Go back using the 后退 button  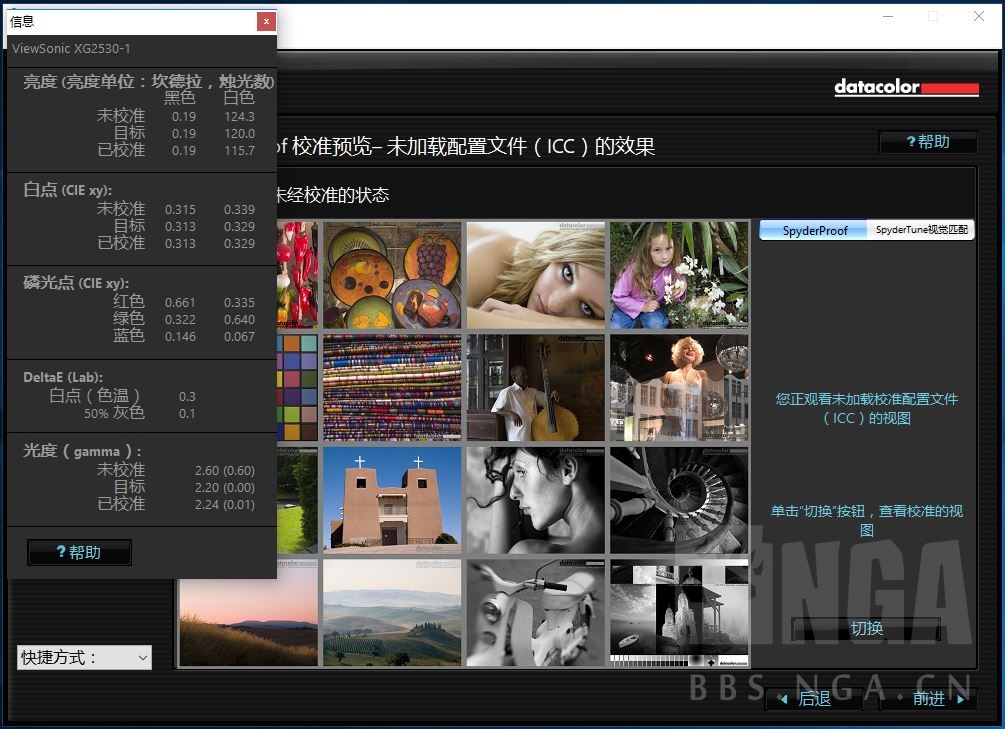click(x=815, y=698)
